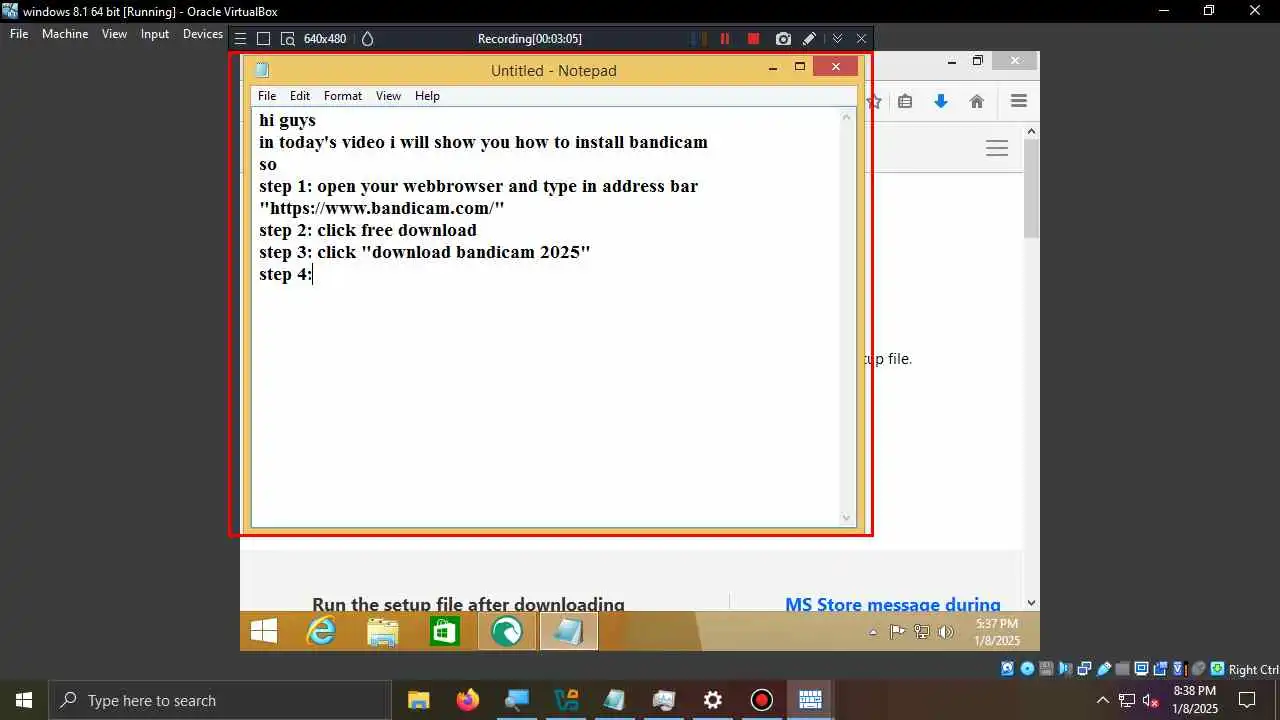Click the bandicam.com URL line in Notepad

point(382,208)
